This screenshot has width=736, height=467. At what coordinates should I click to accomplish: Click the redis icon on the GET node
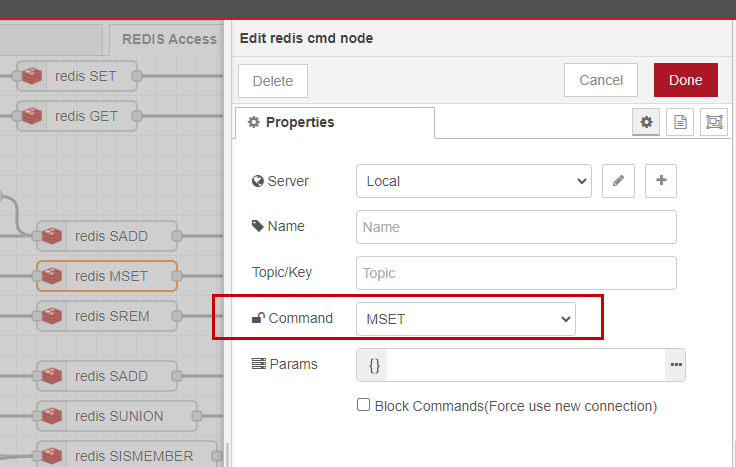(x=32, y=116)
